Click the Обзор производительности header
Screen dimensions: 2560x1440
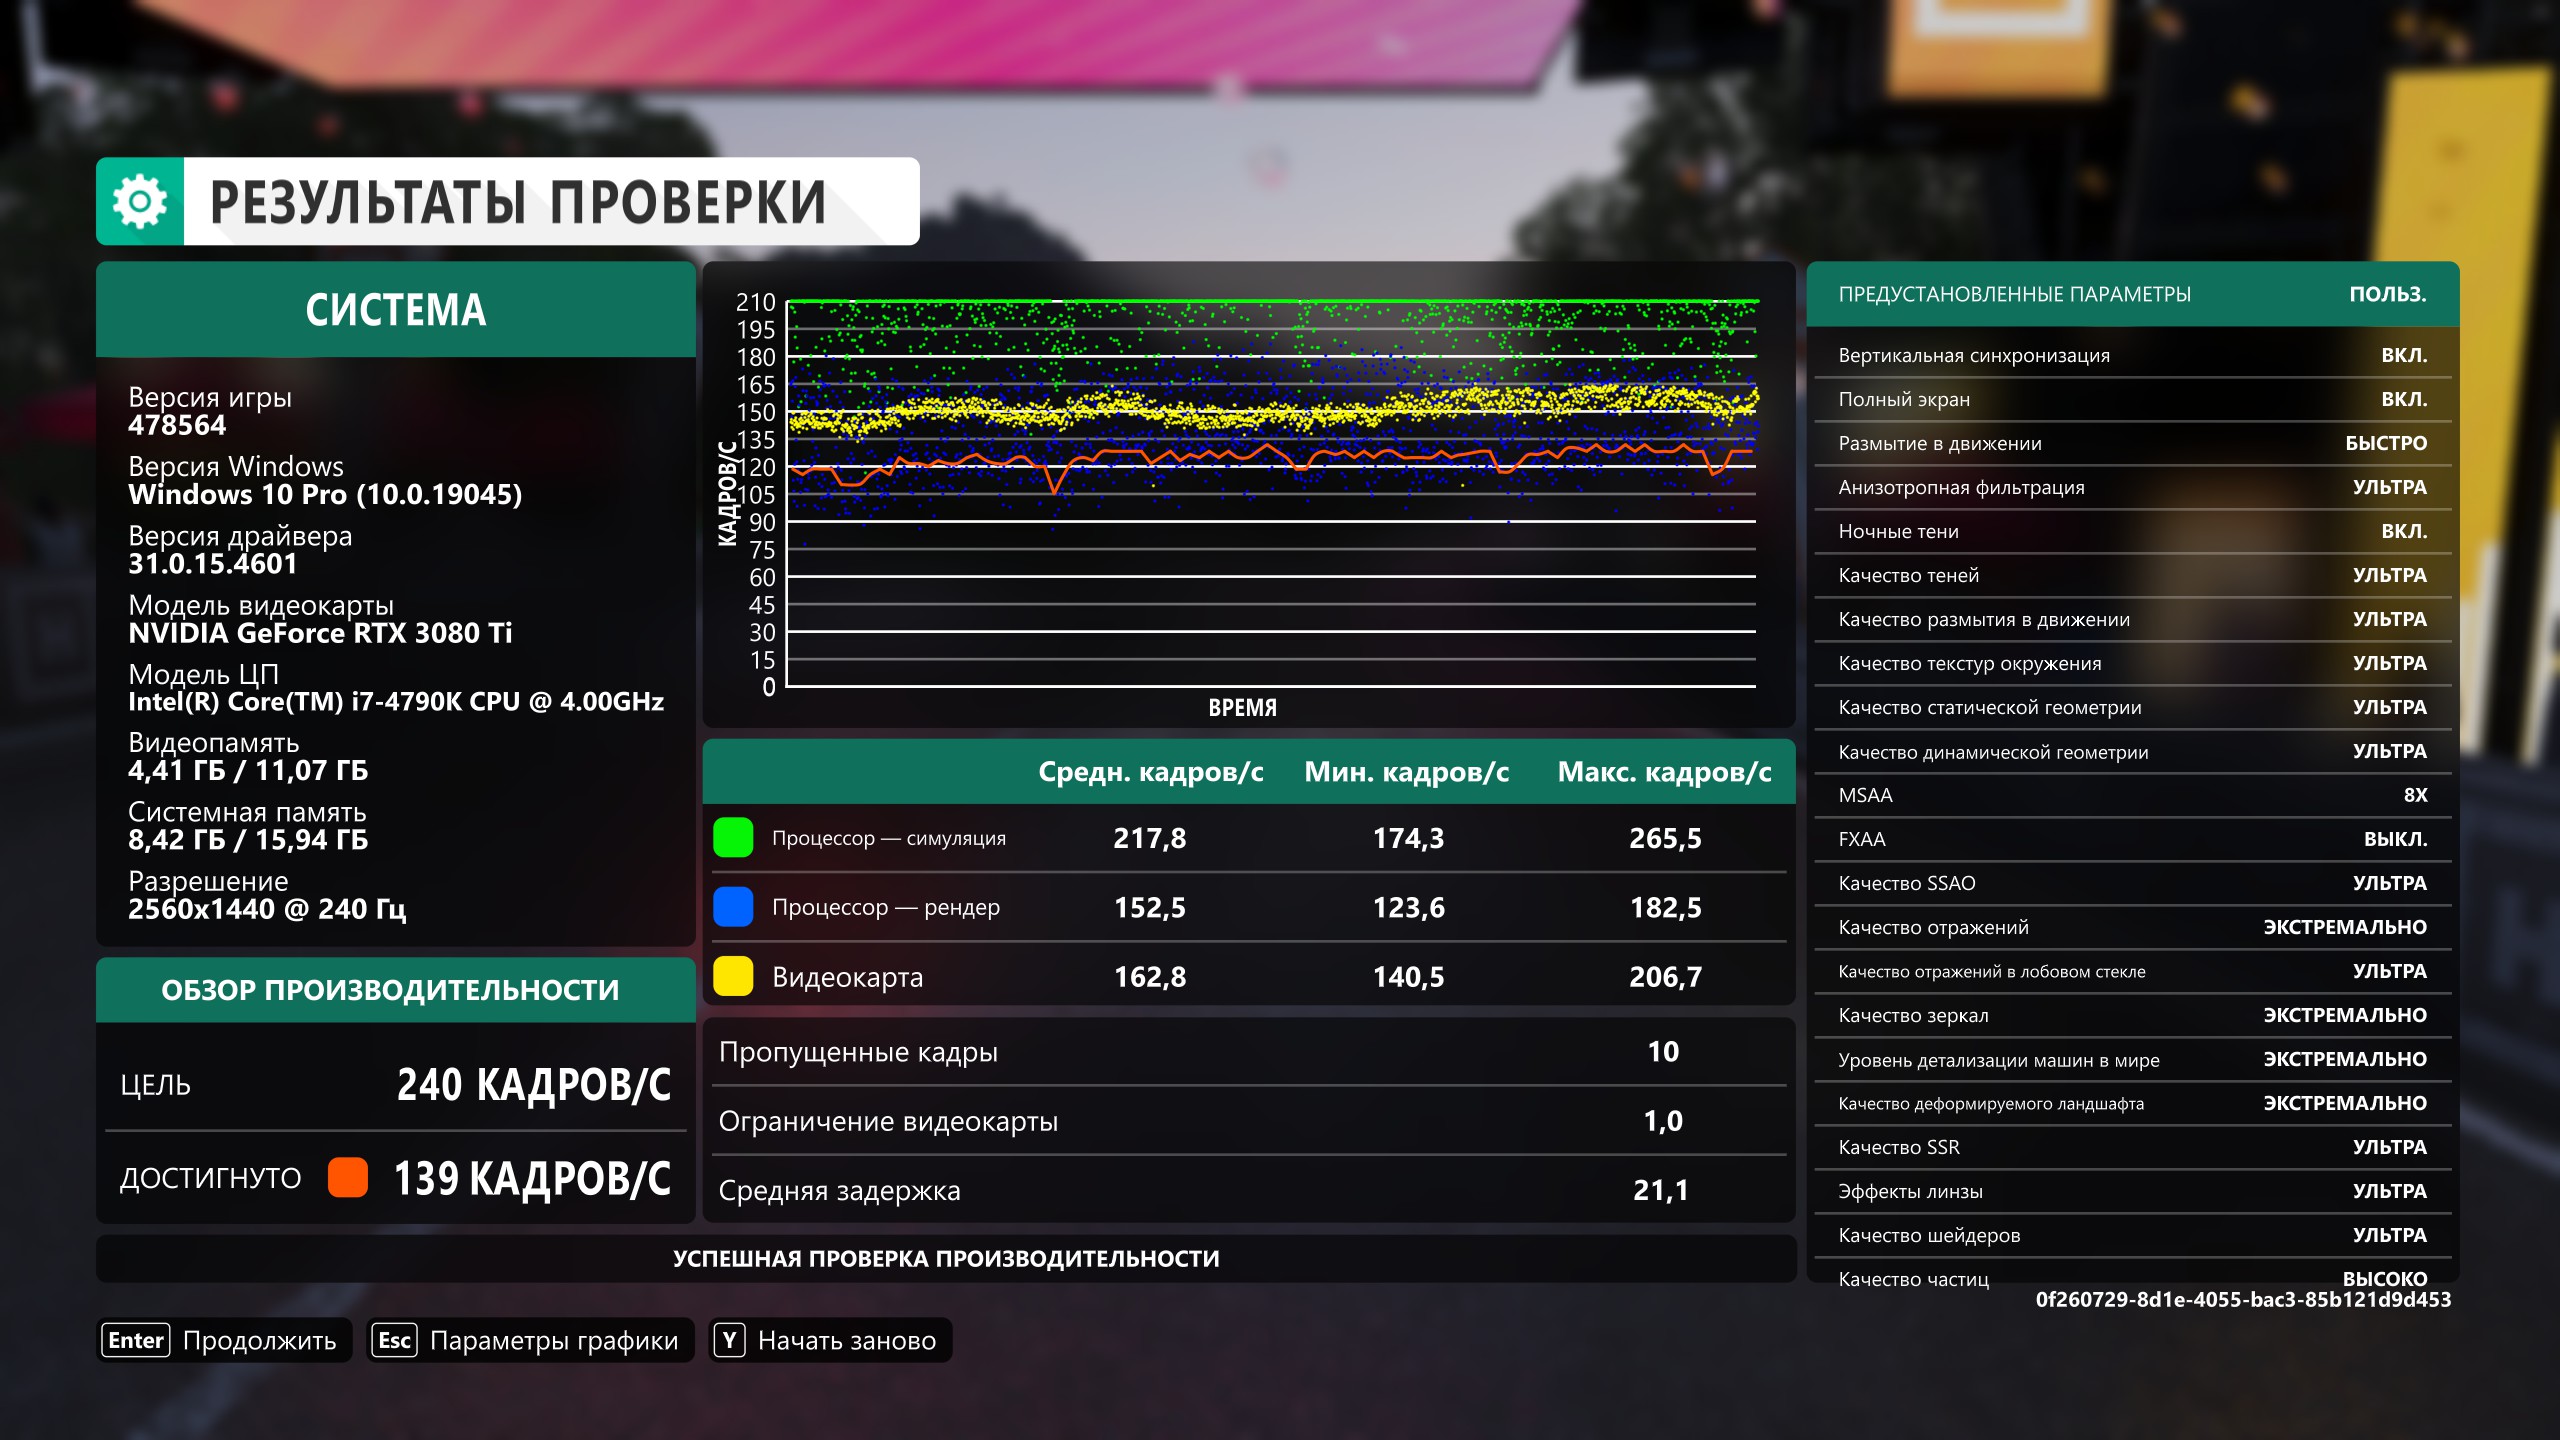[x=390, y=990]
